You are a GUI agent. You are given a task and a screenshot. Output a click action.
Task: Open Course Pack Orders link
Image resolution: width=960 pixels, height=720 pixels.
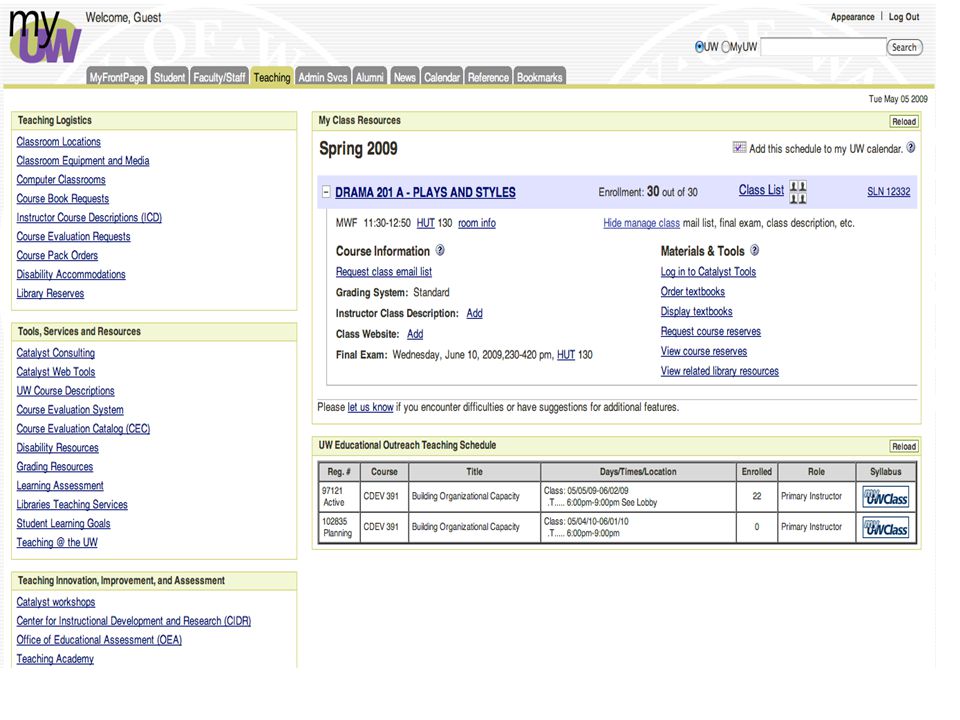click(x=57, y=255)
